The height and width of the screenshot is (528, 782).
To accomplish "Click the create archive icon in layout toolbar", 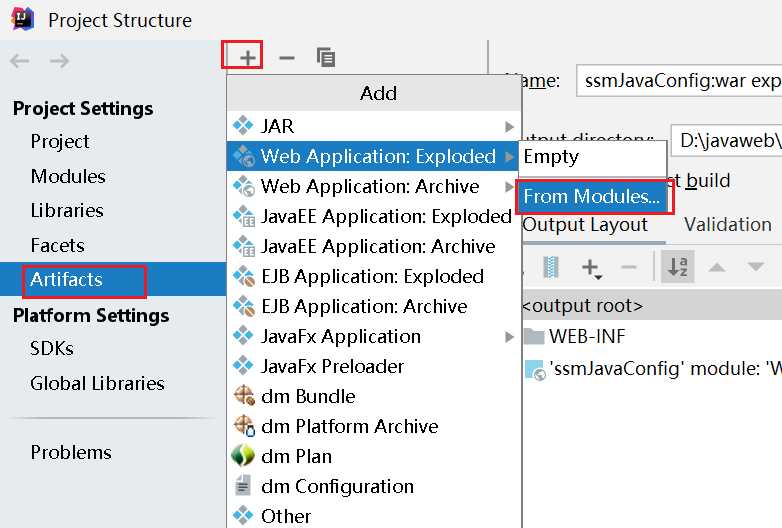I will (551, 267).
